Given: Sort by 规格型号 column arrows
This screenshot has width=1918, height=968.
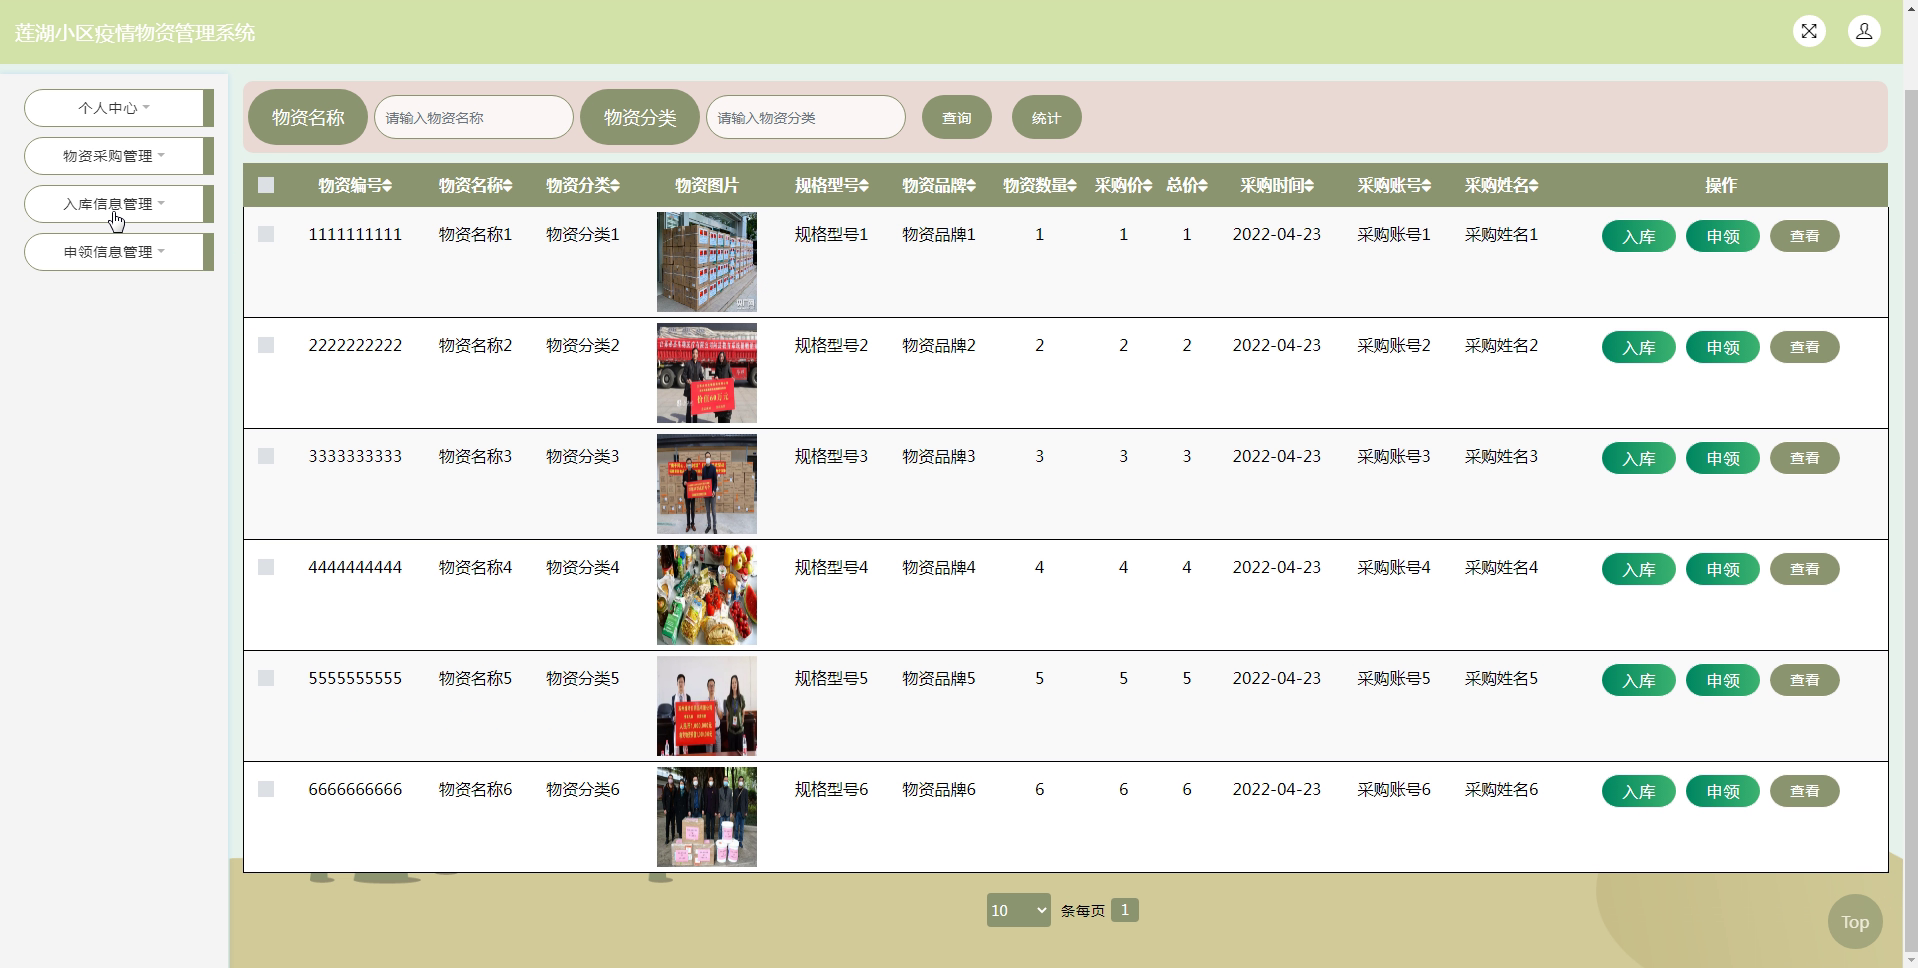Looking at the screenshot, I should [x=864, y=185].
